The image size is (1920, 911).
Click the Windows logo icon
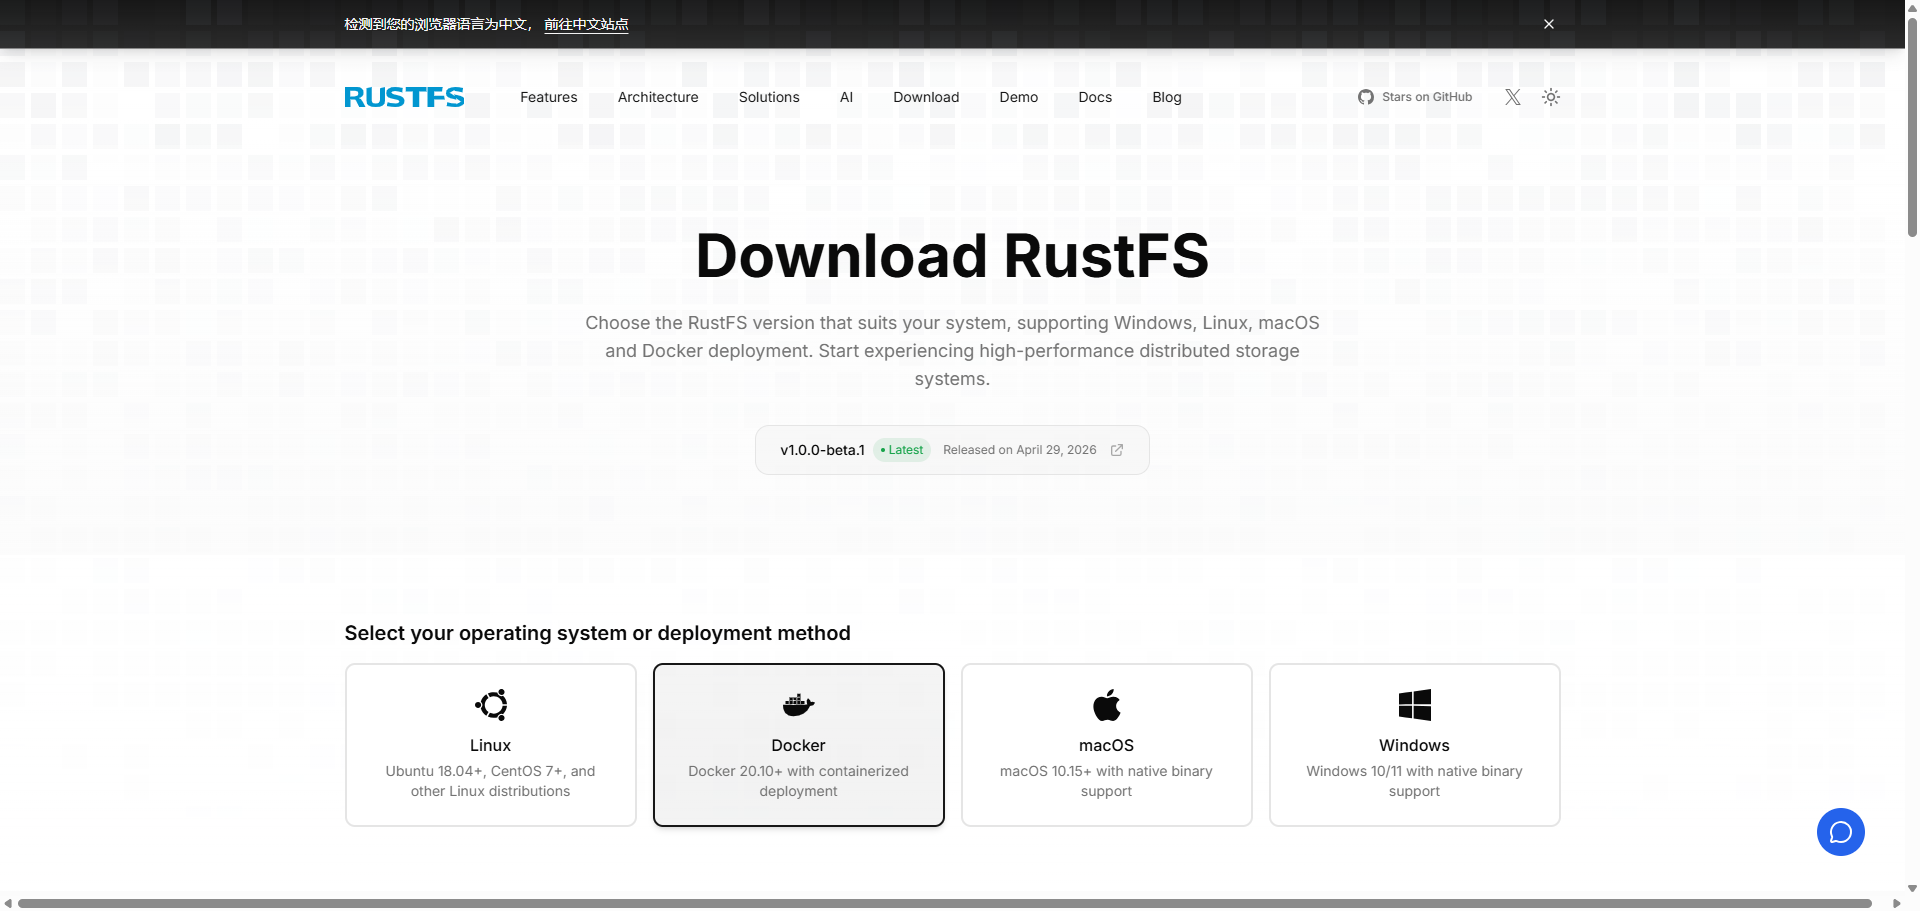[x=1415, y=705]
